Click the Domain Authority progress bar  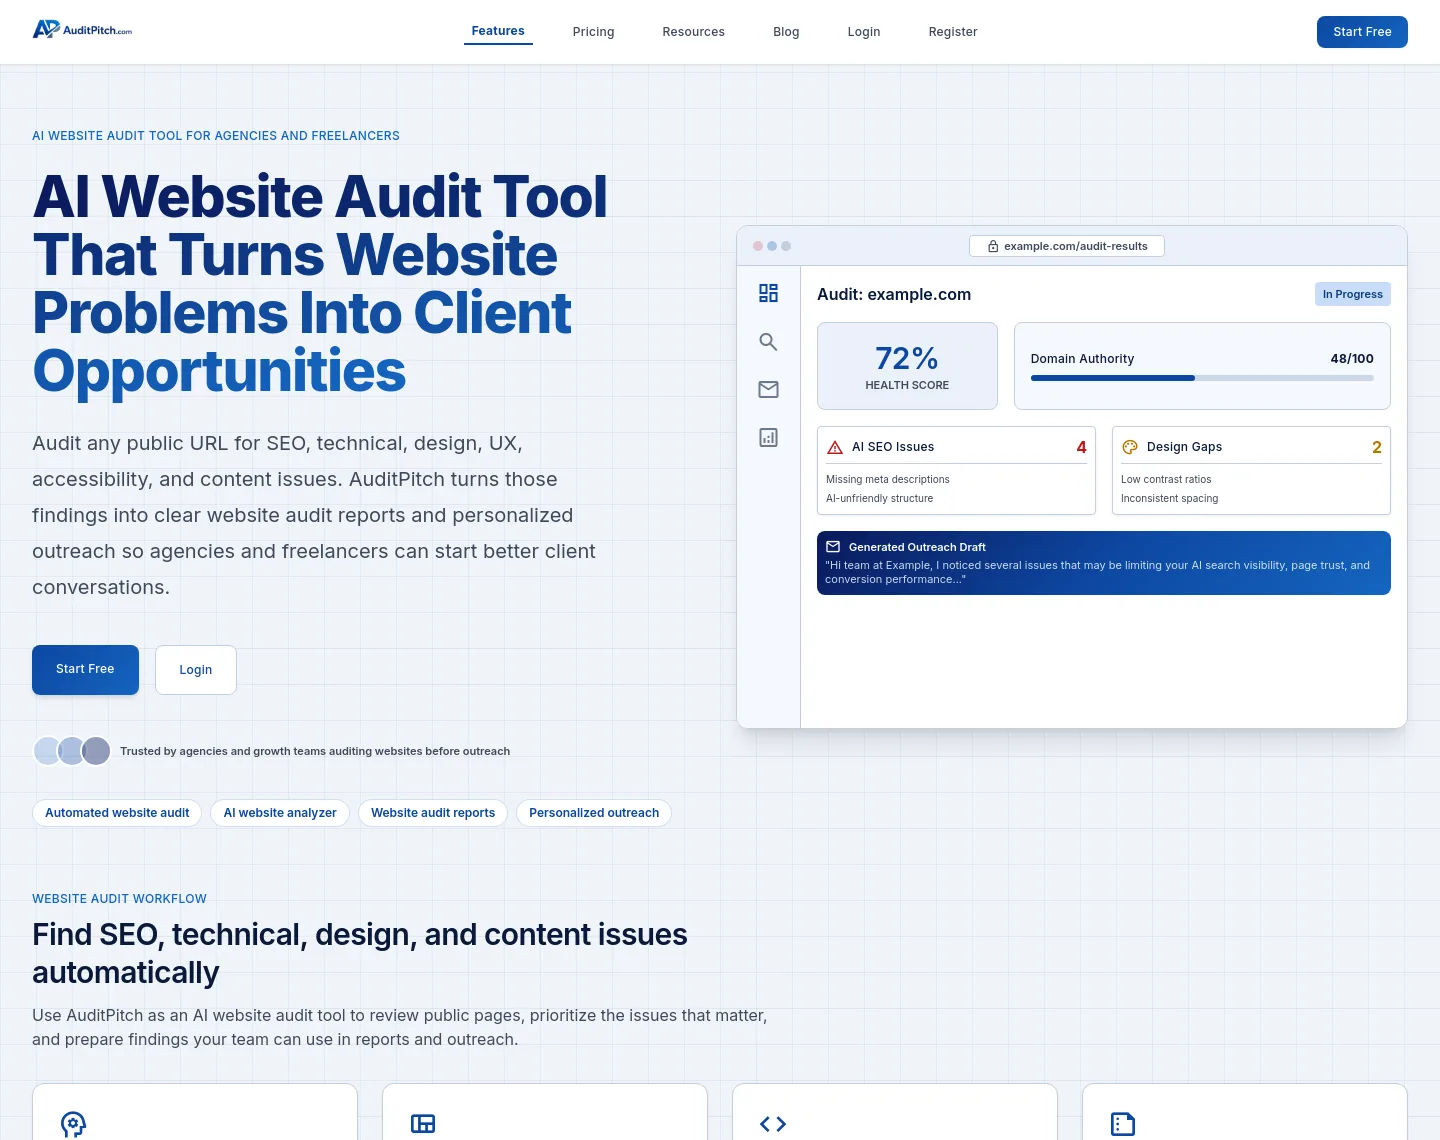coord(1202,378)
